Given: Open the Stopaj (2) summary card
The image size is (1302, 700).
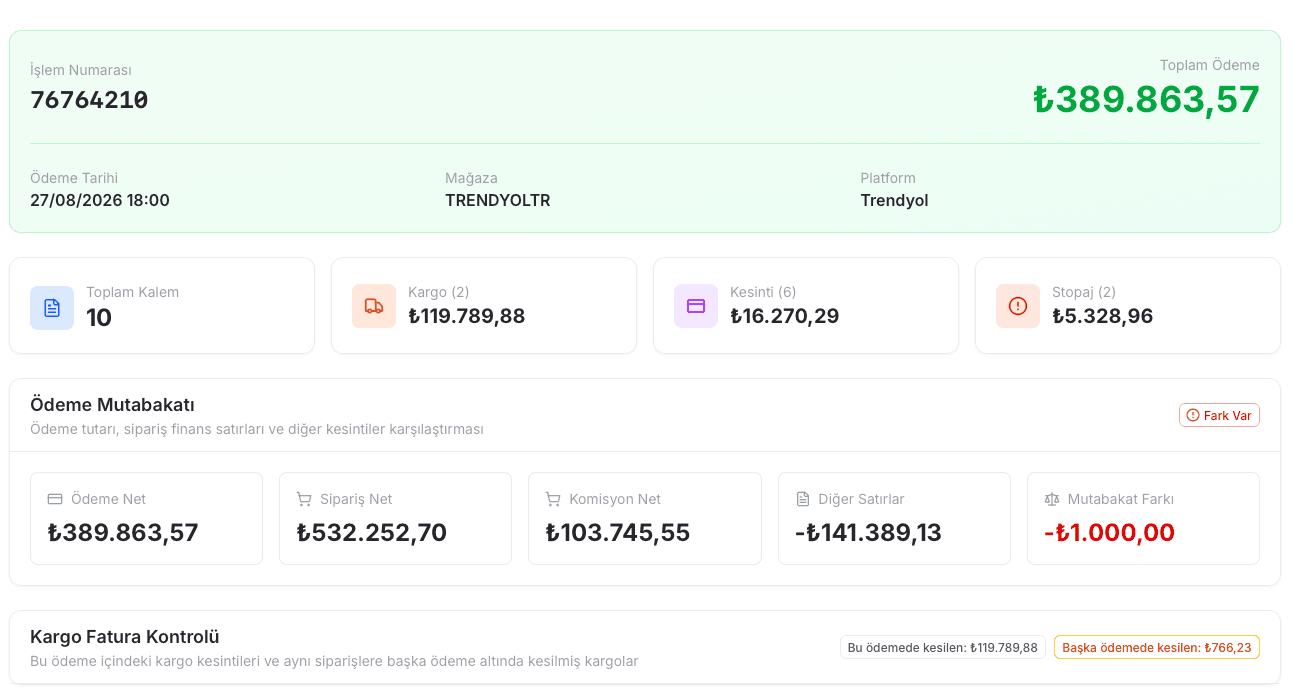Looking at the screenshot, I should (x=1128, y=306).
